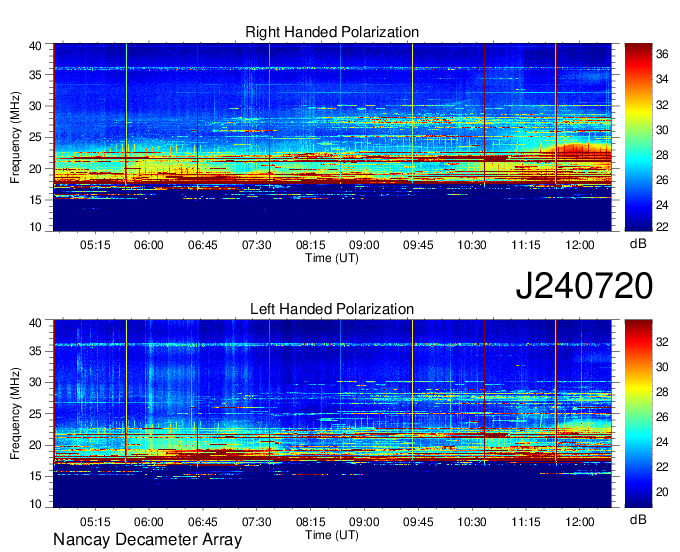Click the 20 dB label on lower colorbar
The image size is (680, 552).
point(662,492)
